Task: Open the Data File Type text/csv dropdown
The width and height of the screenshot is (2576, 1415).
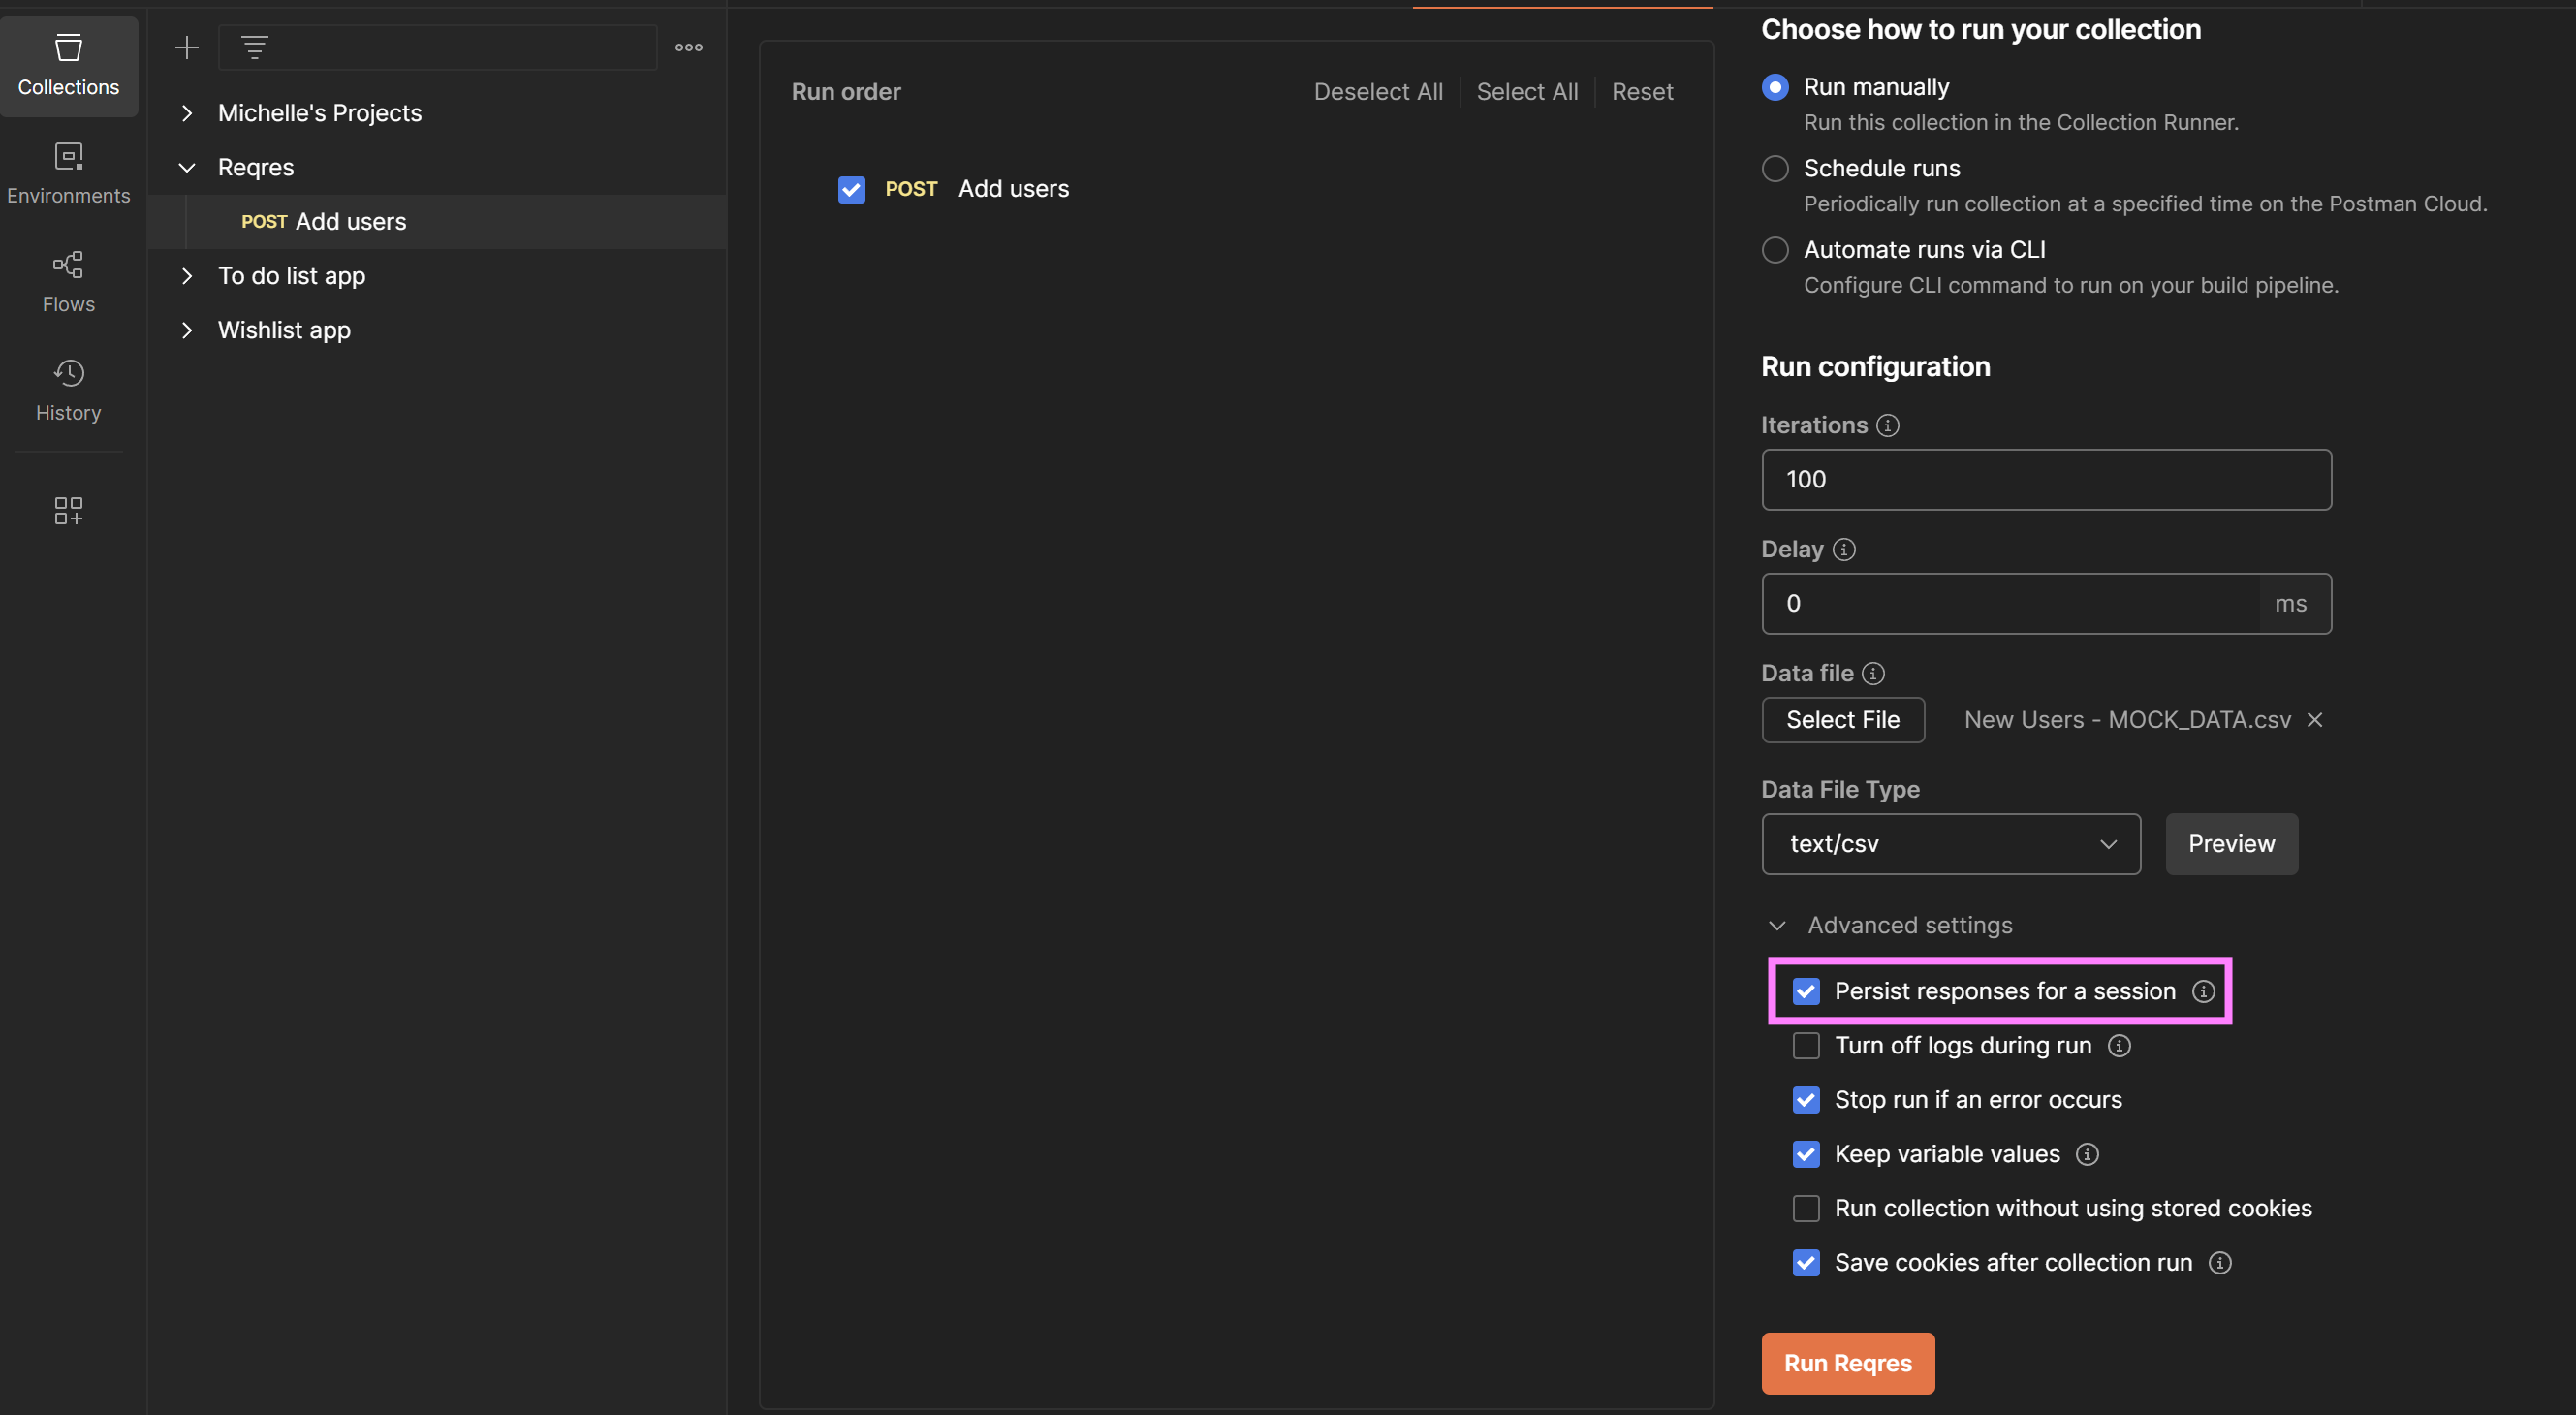Action: pyautogui.click(x=1950, y=844)
